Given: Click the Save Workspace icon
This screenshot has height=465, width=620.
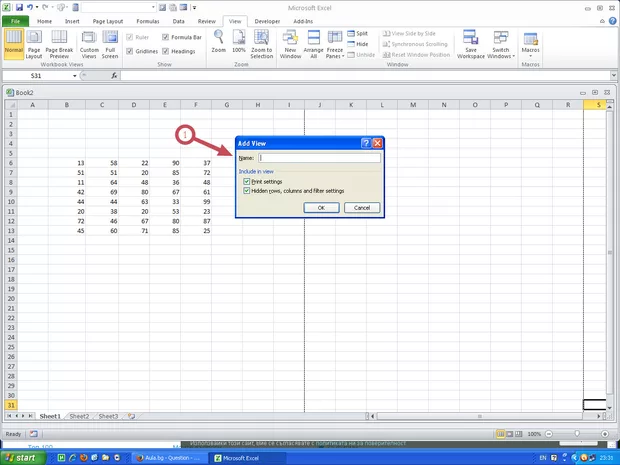Looking at the screenshot, I should 471,43.
